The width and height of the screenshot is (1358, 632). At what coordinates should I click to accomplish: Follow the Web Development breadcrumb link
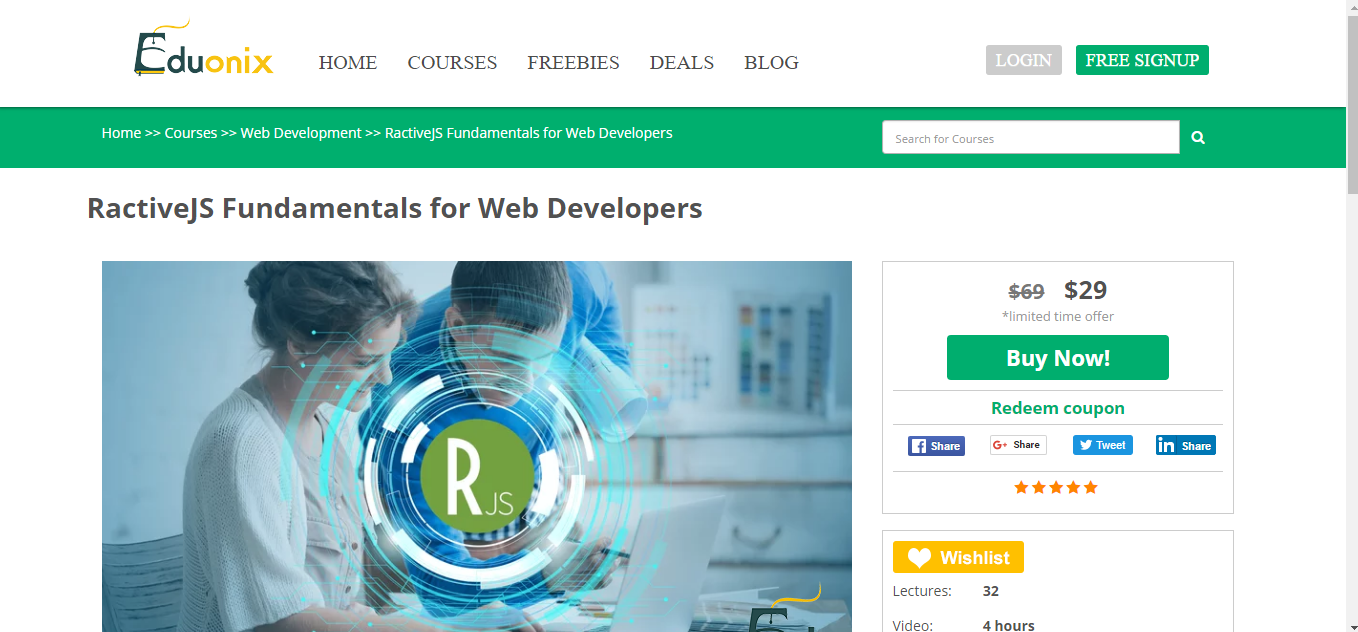click(x=301, y=132)
